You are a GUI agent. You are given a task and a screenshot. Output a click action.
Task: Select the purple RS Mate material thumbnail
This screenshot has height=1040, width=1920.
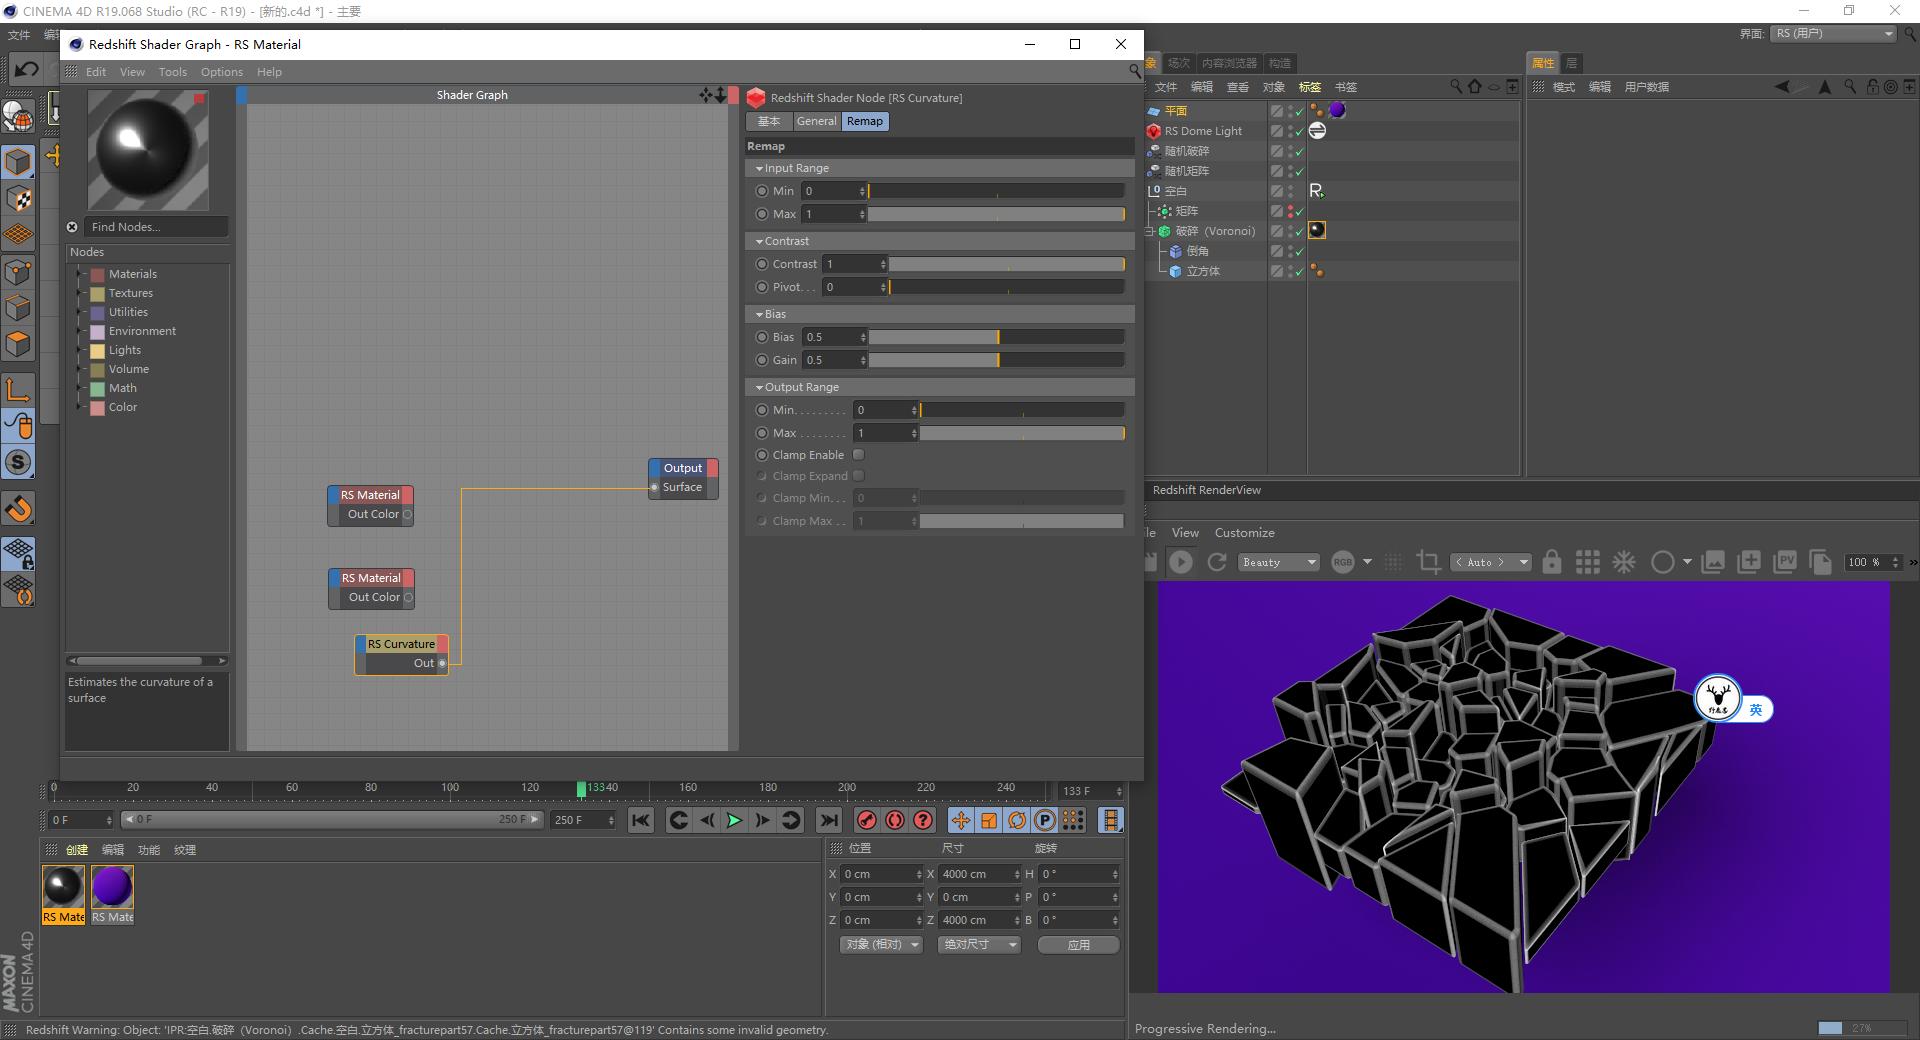111,884
